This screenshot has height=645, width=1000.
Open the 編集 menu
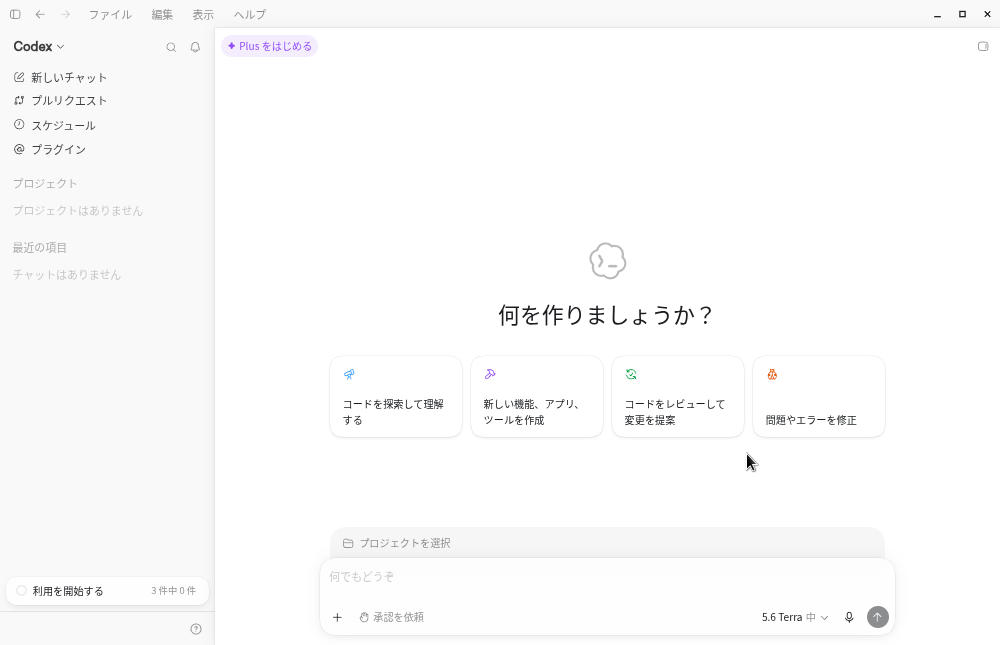162,14
